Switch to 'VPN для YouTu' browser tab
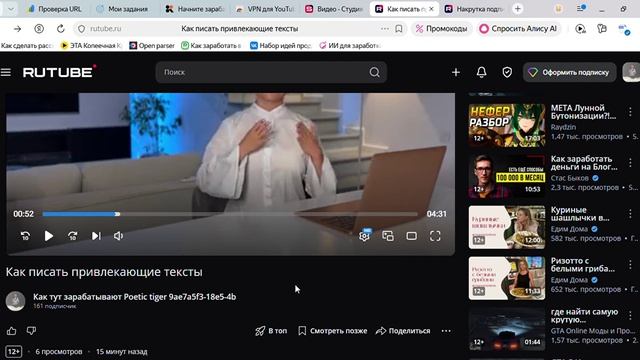640x360 pixels. (264, 9)
